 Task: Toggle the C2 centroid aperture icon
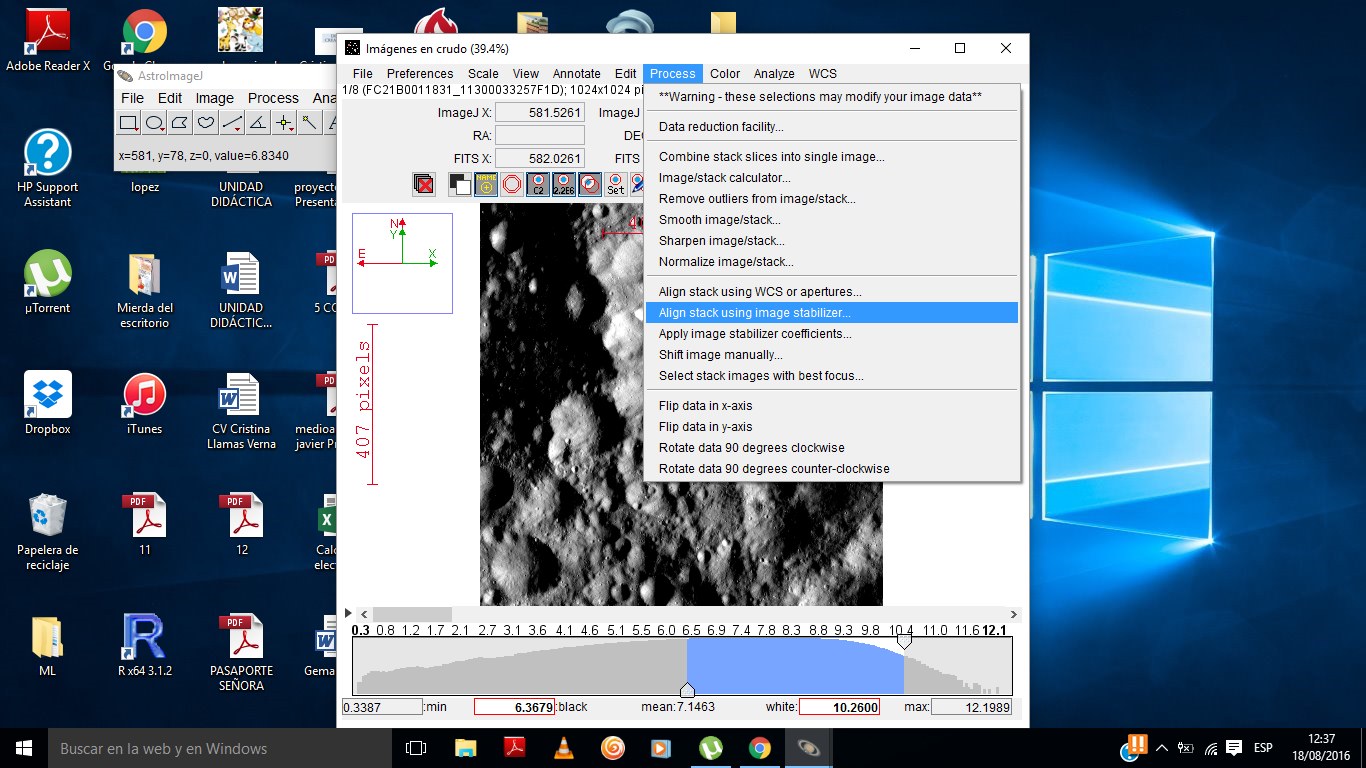click(538, 184)
